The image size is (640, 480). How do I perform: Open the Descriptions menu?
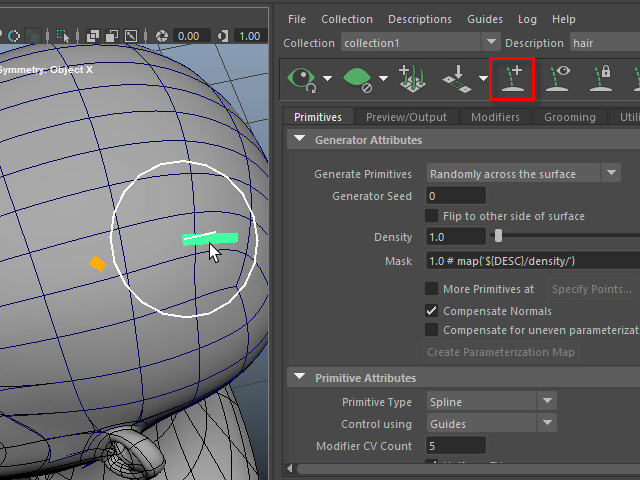pos(419,19)
